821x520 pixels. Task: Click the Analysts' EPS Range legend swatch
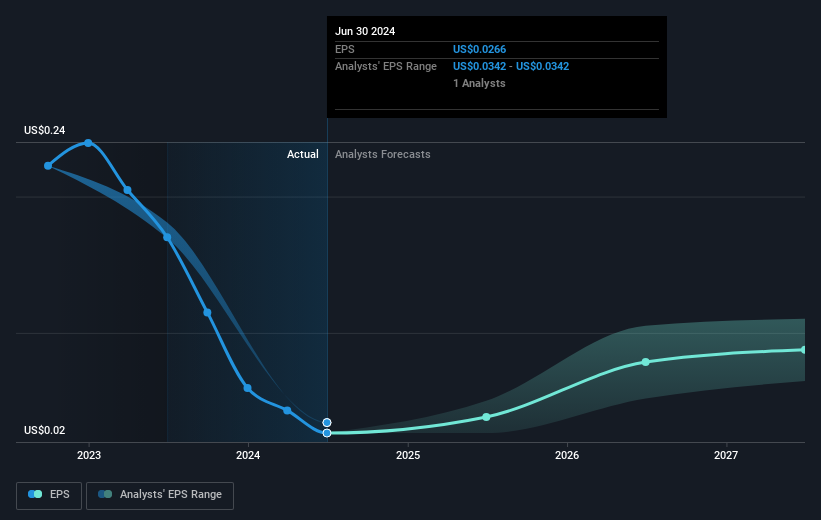tap(105, 494)
